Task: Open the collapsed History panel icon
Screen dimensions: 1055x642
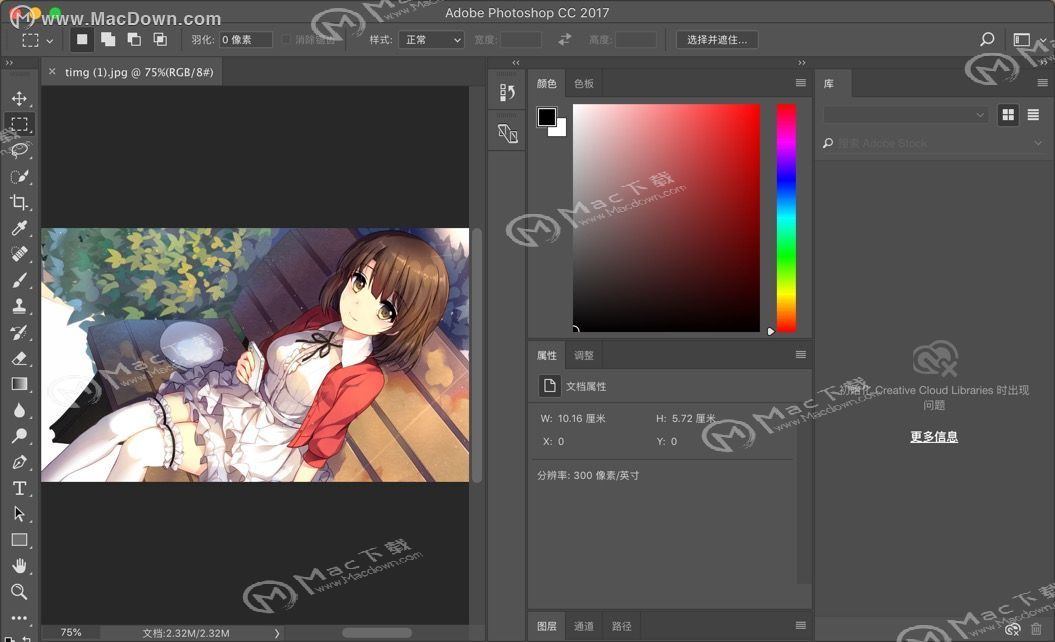Action: click(507, 93)
